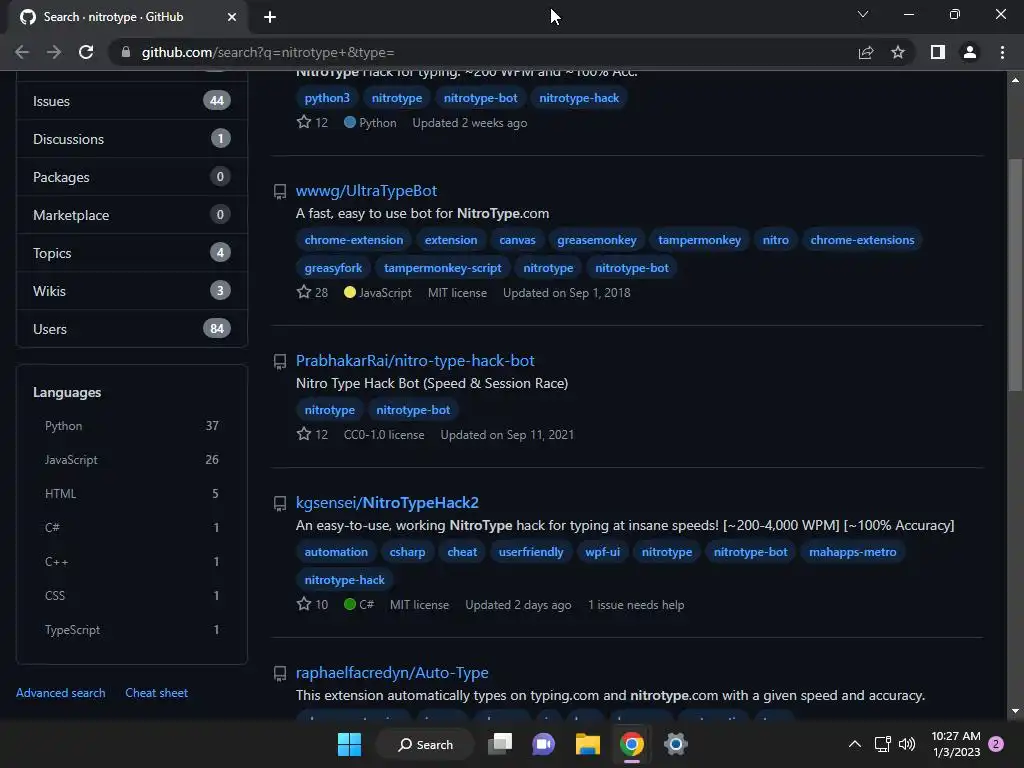Click repo icon beside wwwg/UltraTypeBot
Image resolution: width=1024 pixels, height=768 pixels.
[x=280, y=191]
